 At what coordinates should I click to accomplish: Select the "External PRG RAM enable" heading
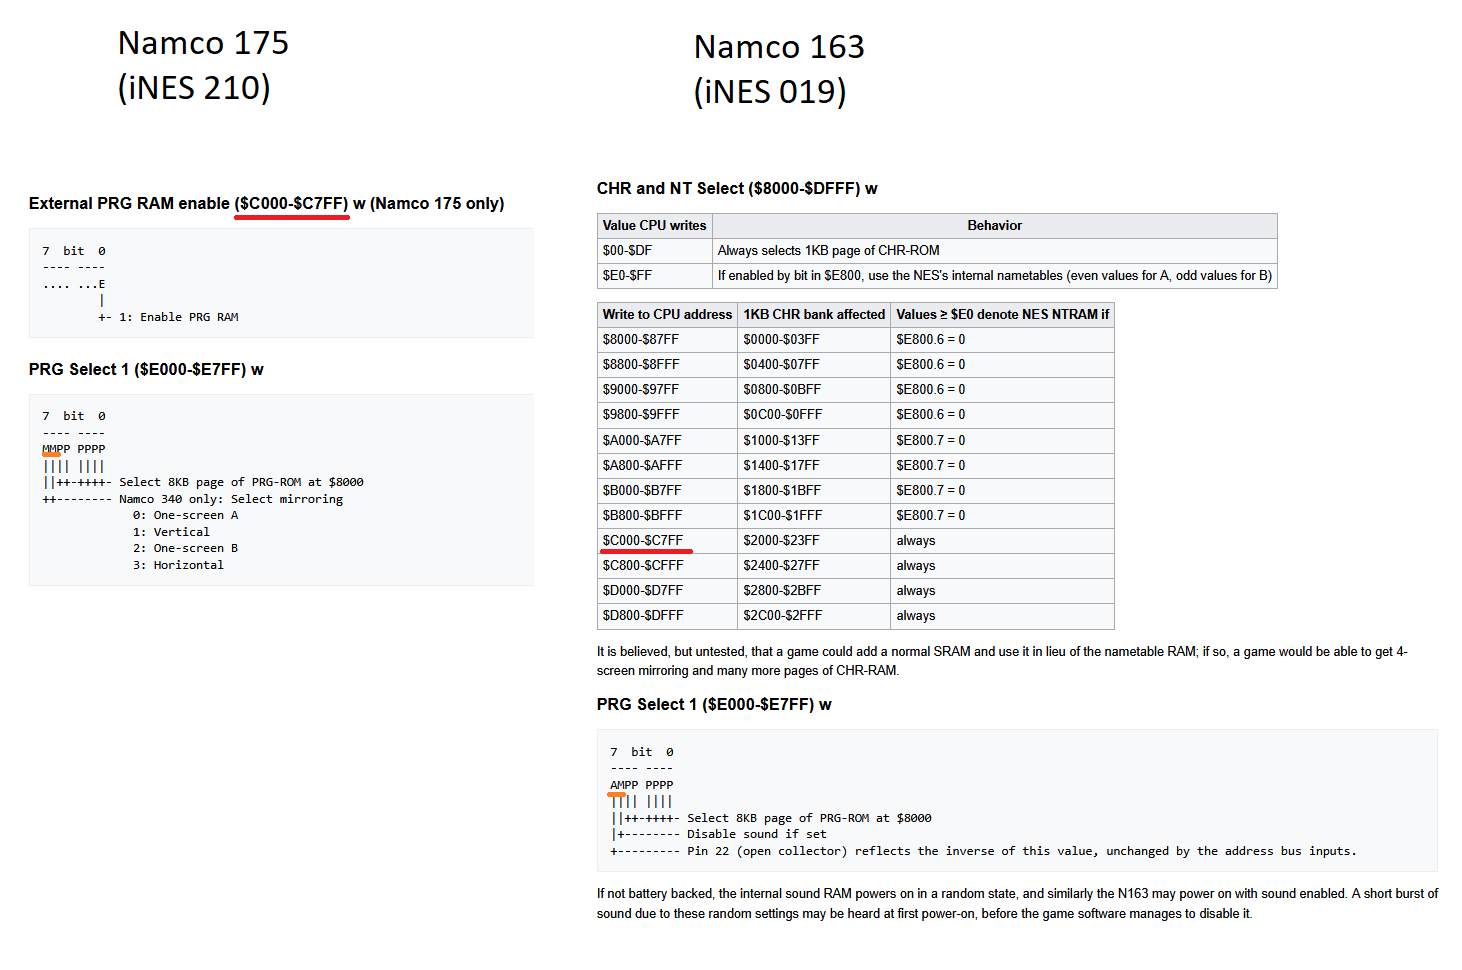[266, 203]
